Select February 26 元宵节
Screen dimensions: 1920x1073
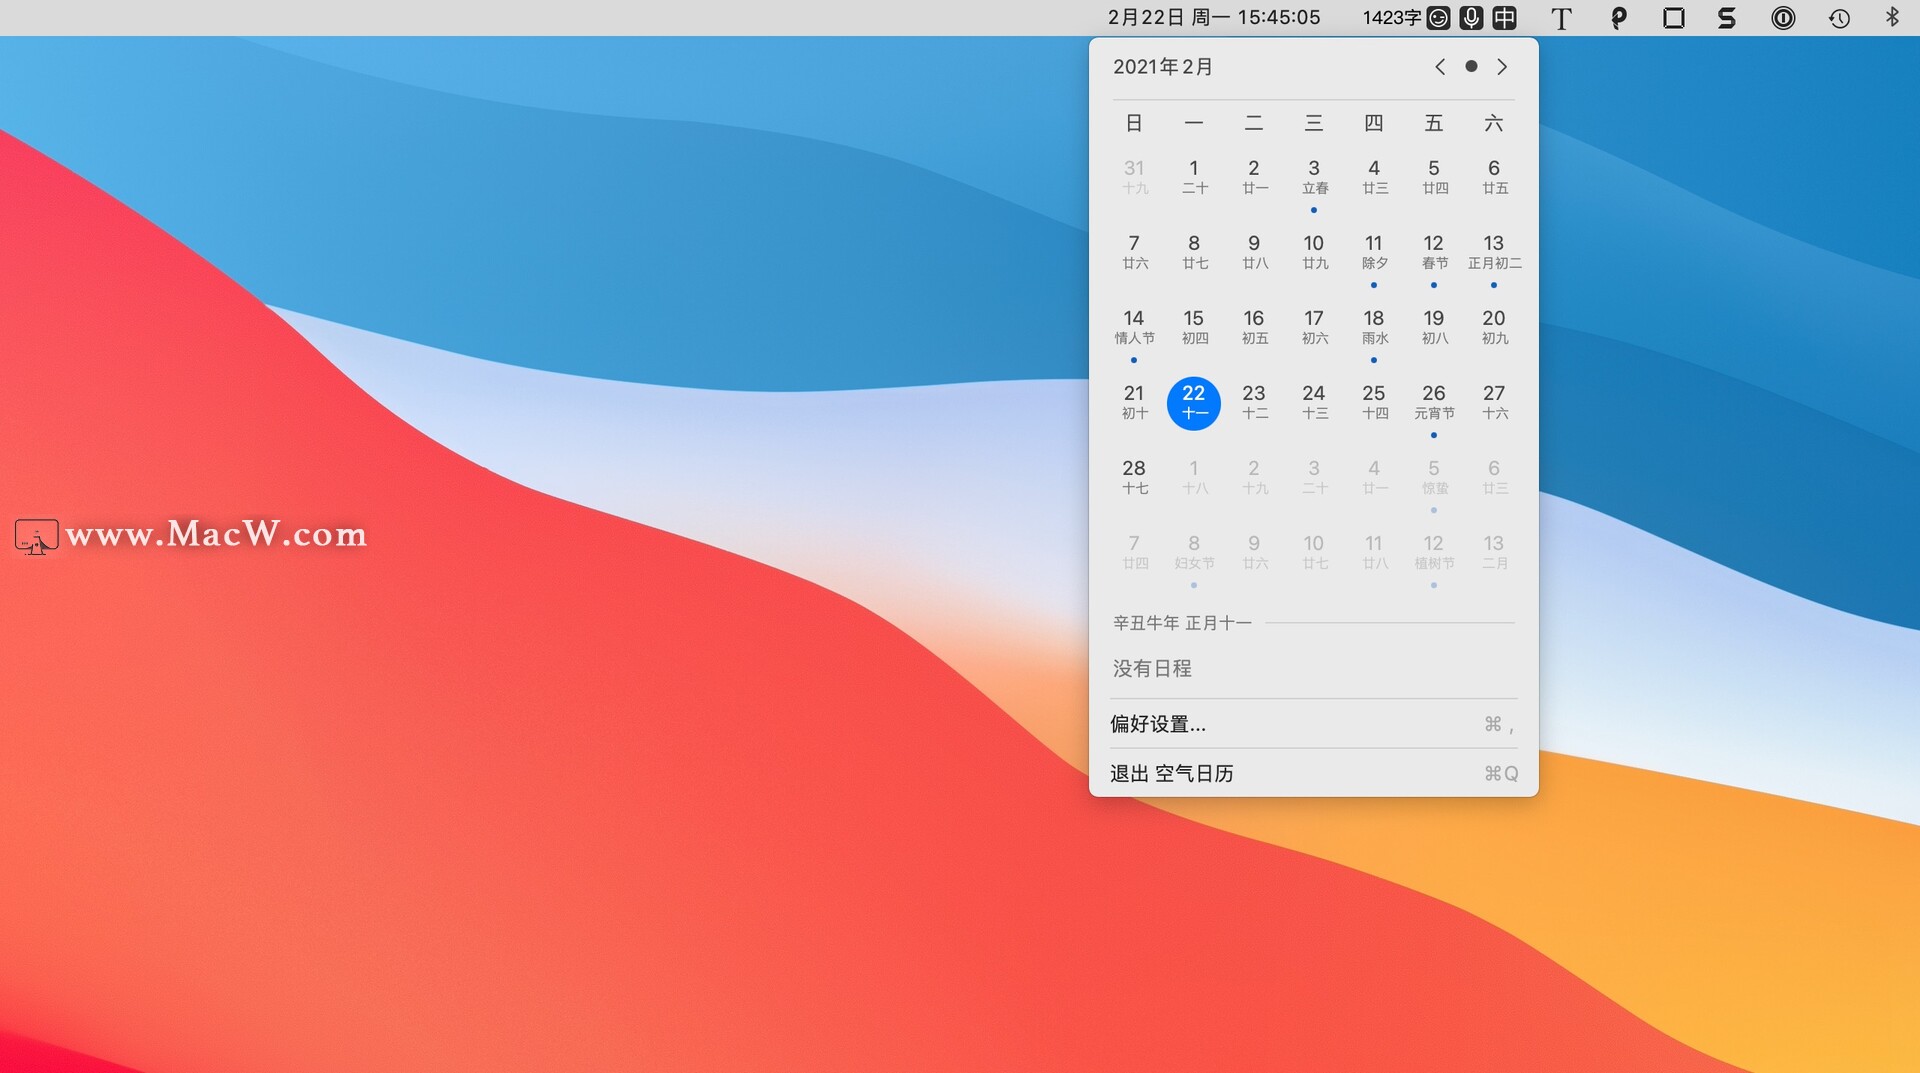(1434, 404)
